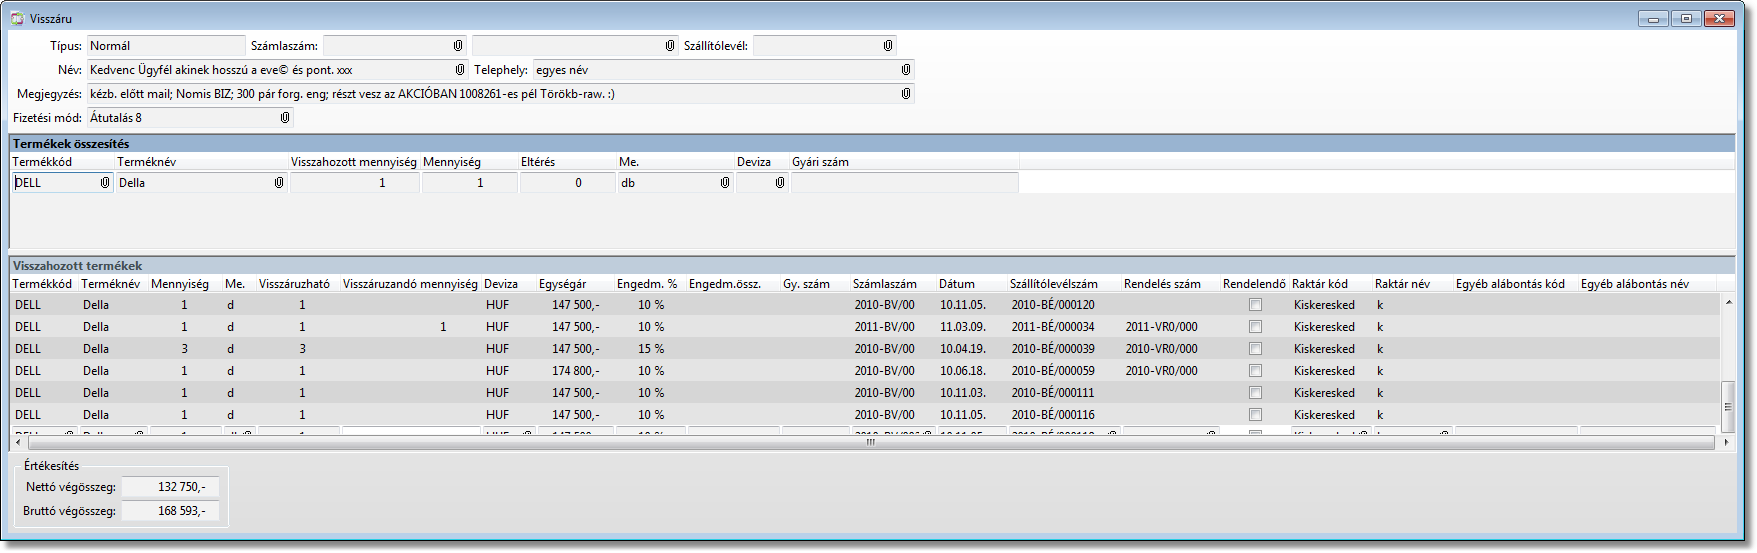Click the empty Gyári szám cell
This screenshot has height=553, width=1757.
904,183
